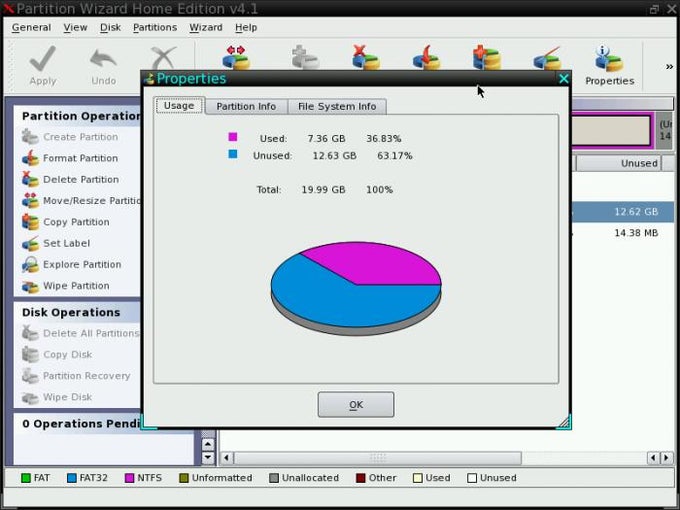Click the blue Unused color swatch
Image resolution: width=680 pixels, height=510 pixels.
[x=233, y=154]
